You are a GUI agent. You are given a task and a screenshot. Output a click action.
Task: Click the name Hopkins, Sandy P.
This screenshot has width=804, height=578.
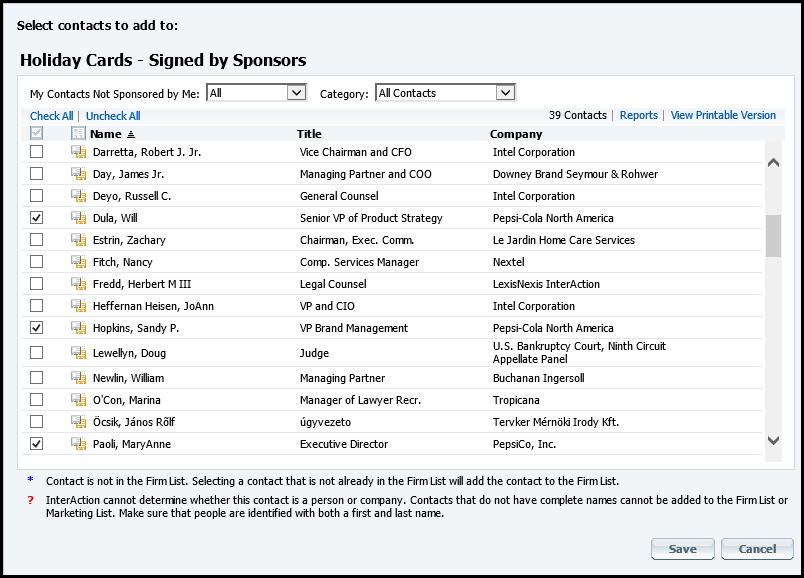pyautogui.click(x=136, y=328)
